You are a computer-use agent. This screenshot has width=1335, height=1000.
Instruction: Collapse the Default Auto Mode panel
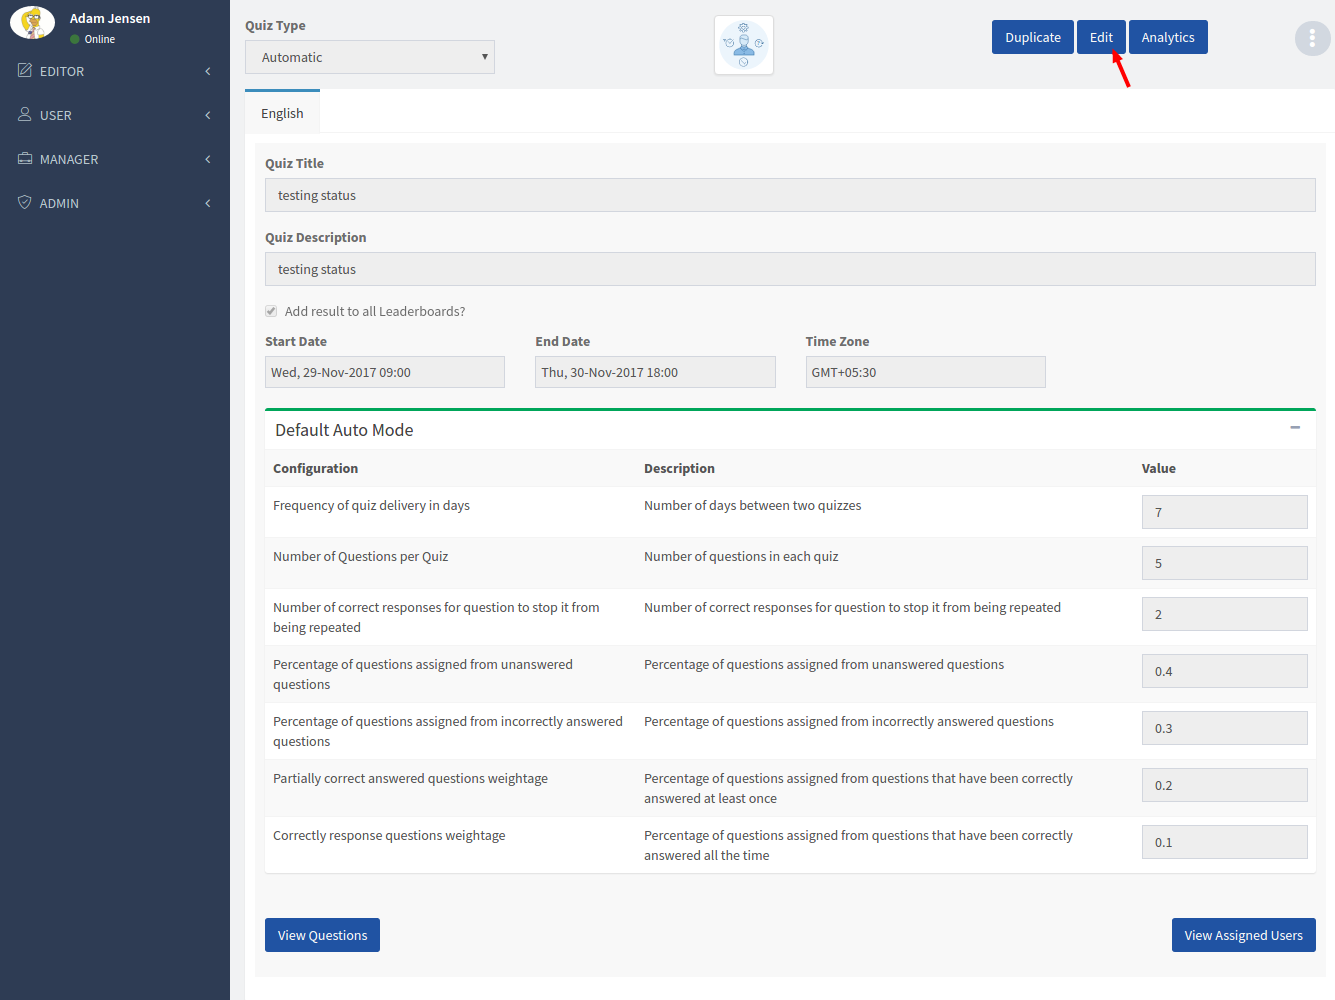tap(1295, 428)
